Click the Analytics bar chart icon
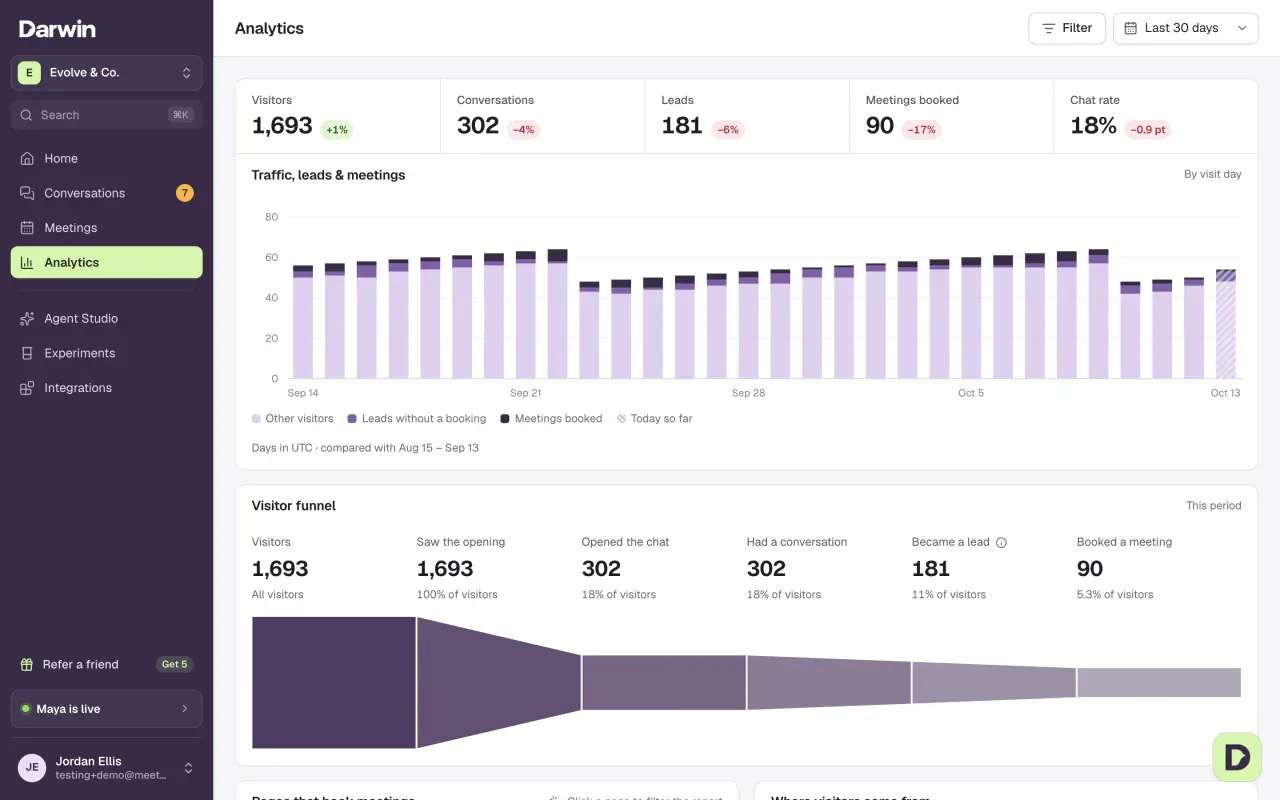 tap(27, 262)
